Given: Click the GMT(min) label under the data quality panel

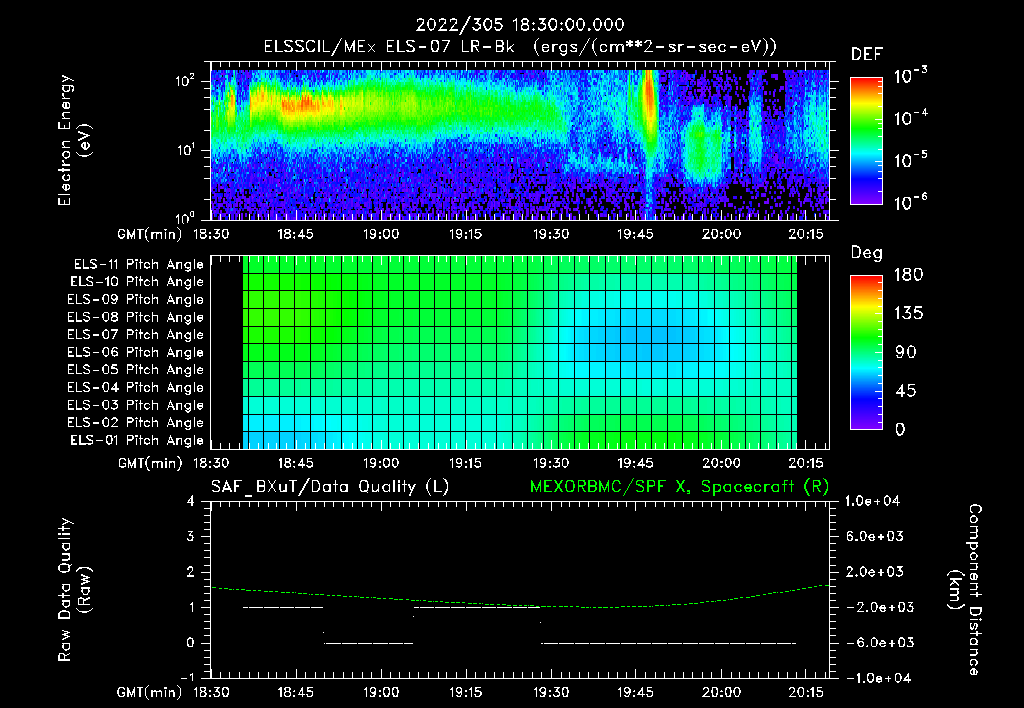Looking at the screenshot, I should coord(150,692).
